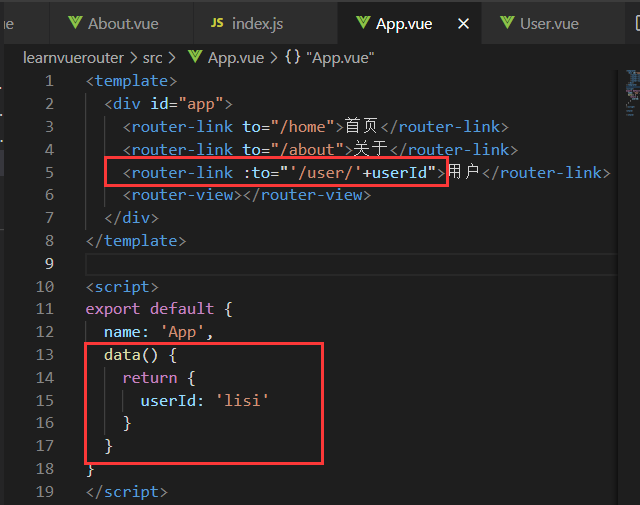Click the 'lisi' string value
The image size is (640, 505).
coord(242,400)
